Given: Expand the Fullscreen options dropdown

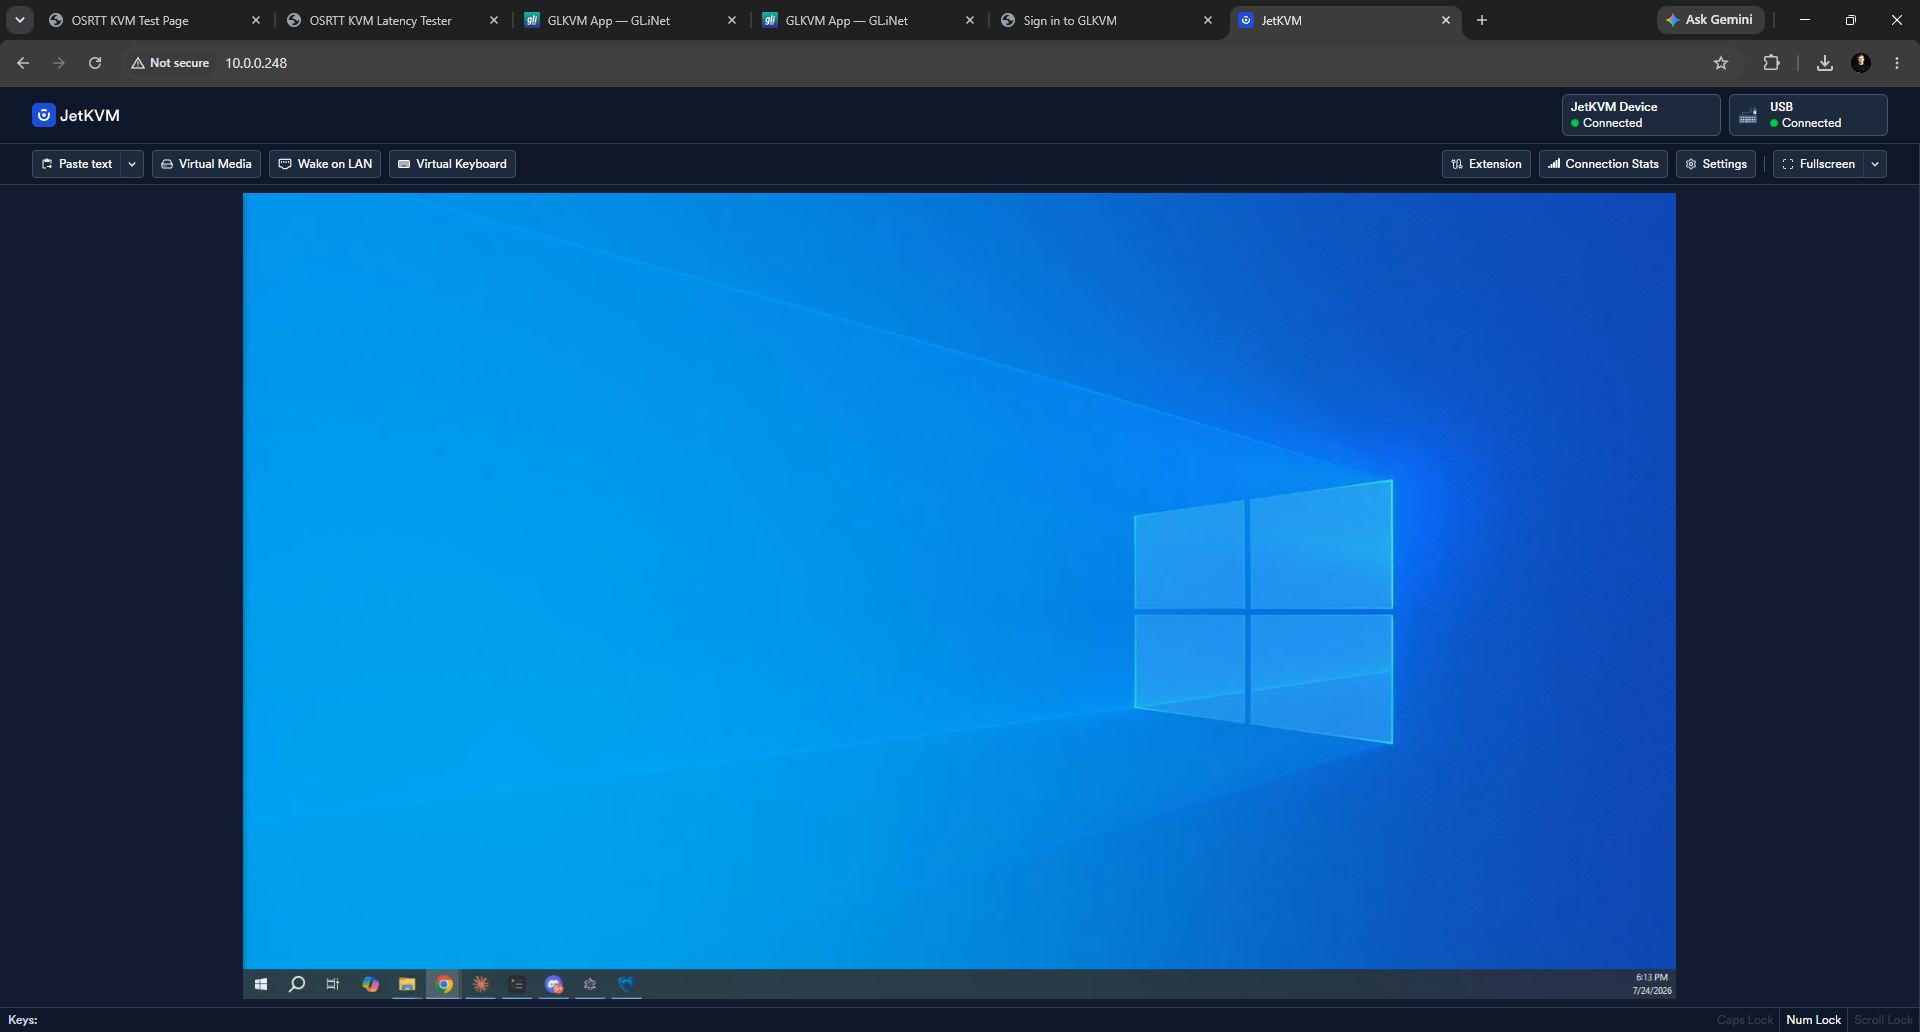Looking at the screenshot, I should pyautogui.click(x=1875, y=164).
